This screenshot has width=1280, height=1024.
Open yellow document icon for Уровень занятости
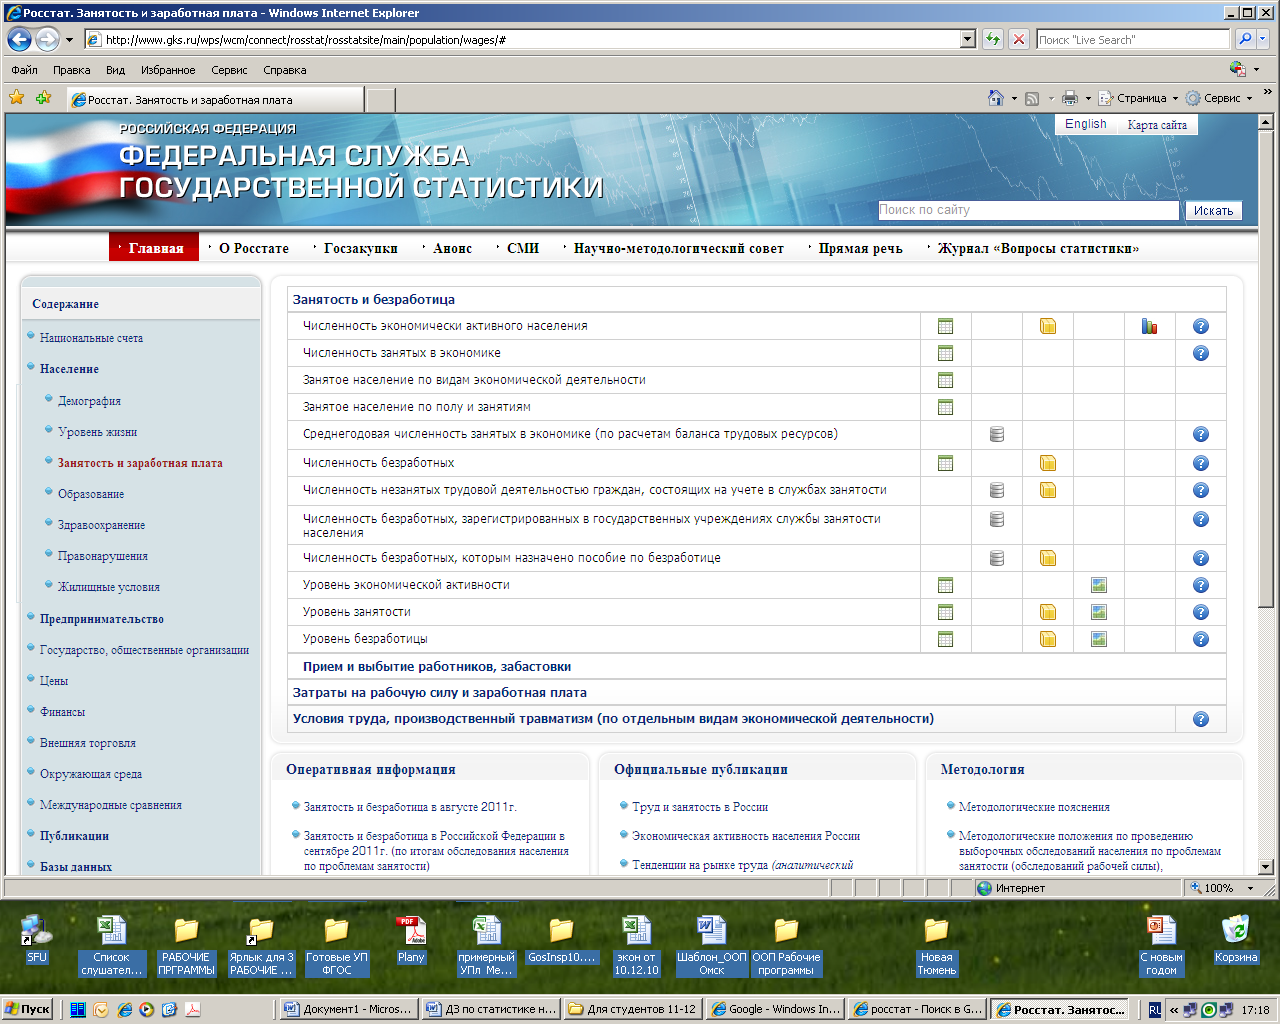click(1048, 612)
